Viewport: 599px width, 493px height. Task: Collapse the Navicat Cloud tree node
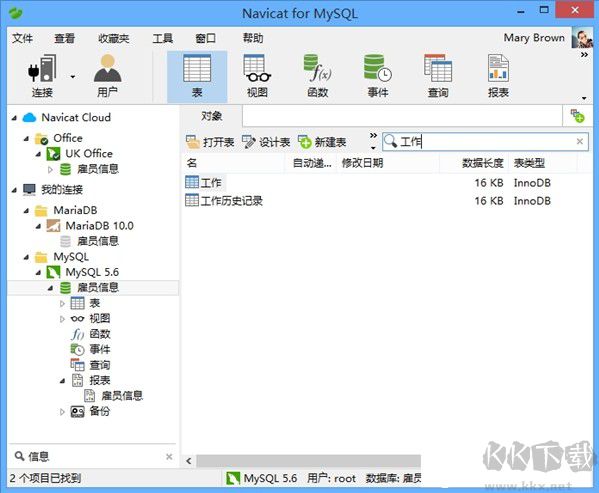[14, 118]
